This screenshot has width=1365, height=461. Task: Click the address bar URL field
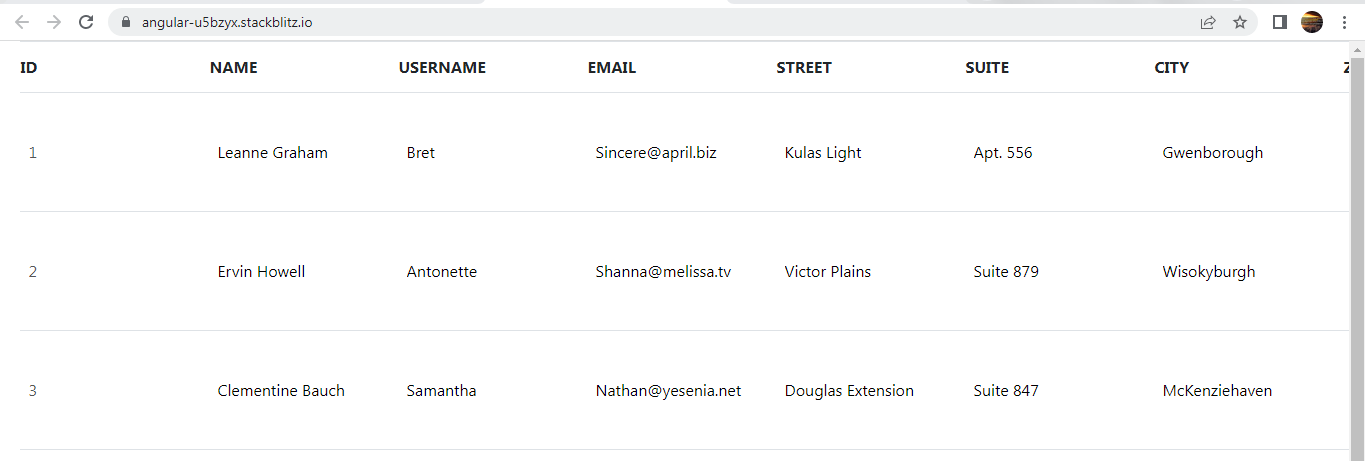[600, 22]
